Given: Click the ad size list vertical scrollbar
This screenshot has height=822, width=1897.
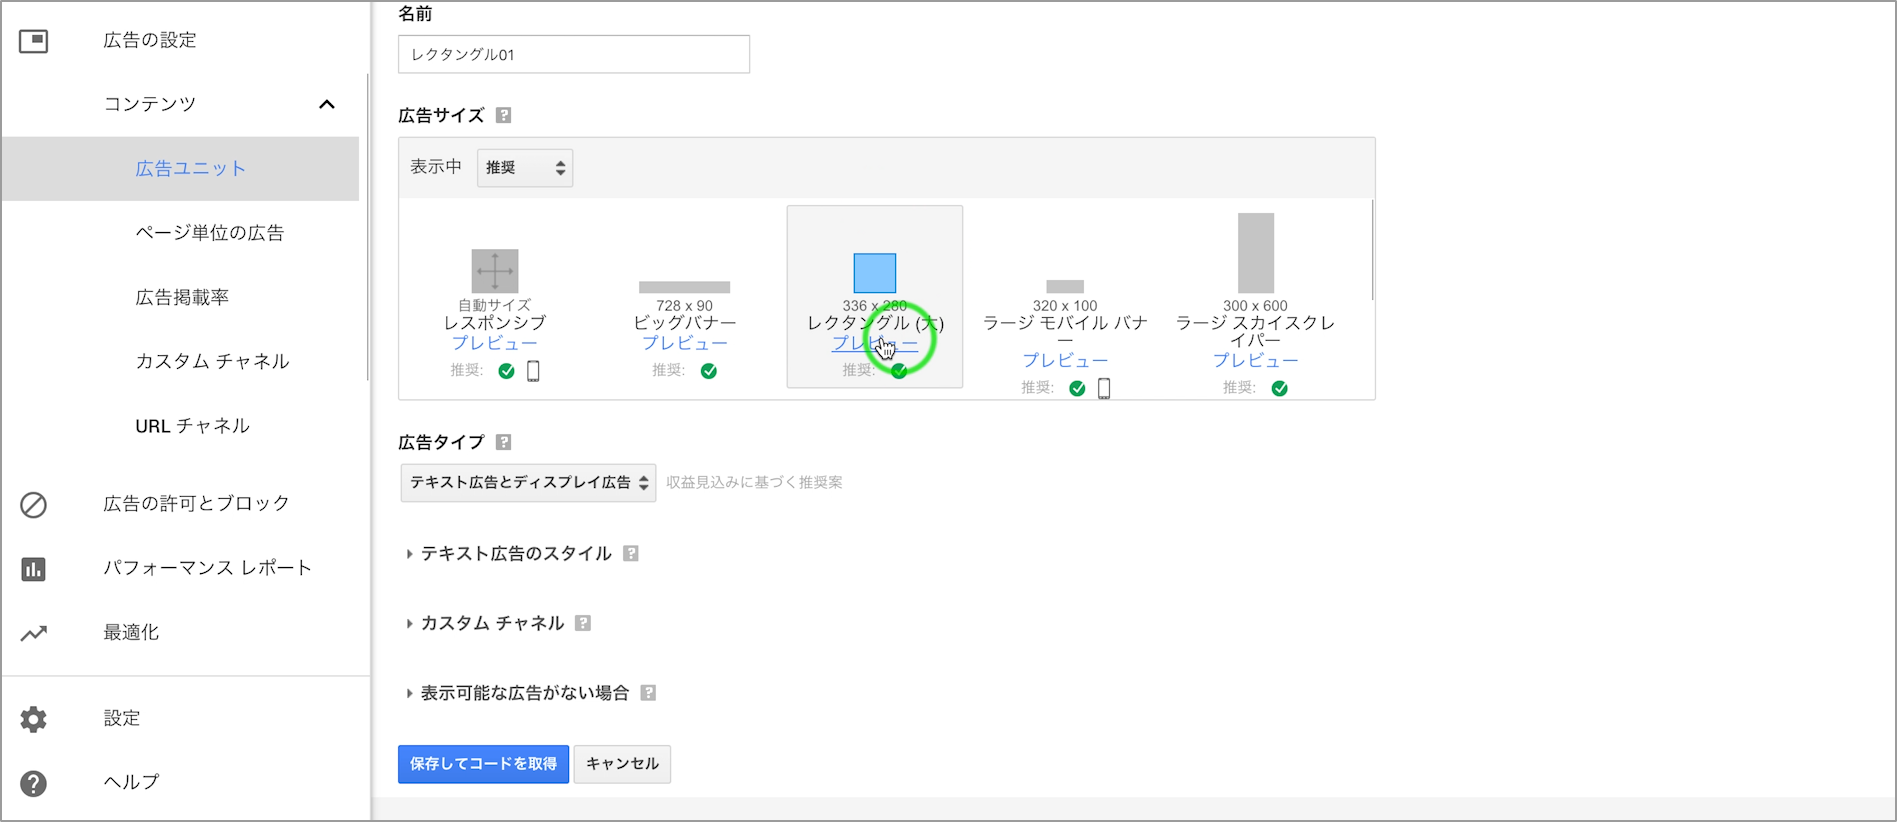Looking at the screenshot, I should 1372,250.
